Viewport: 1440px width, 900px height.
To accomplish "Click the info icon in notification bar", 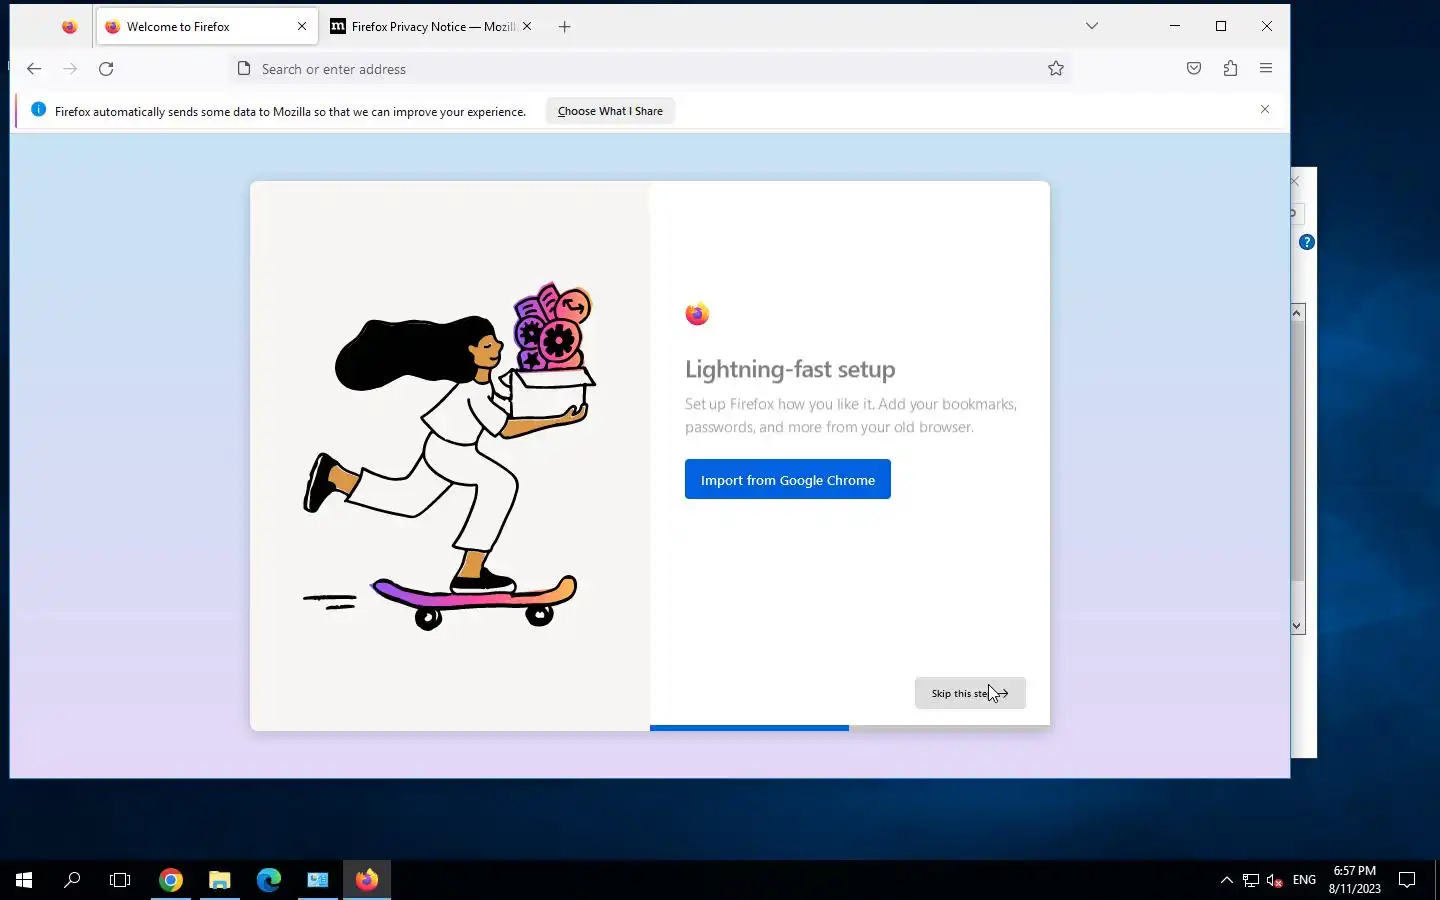I will (x=38, y=110).
